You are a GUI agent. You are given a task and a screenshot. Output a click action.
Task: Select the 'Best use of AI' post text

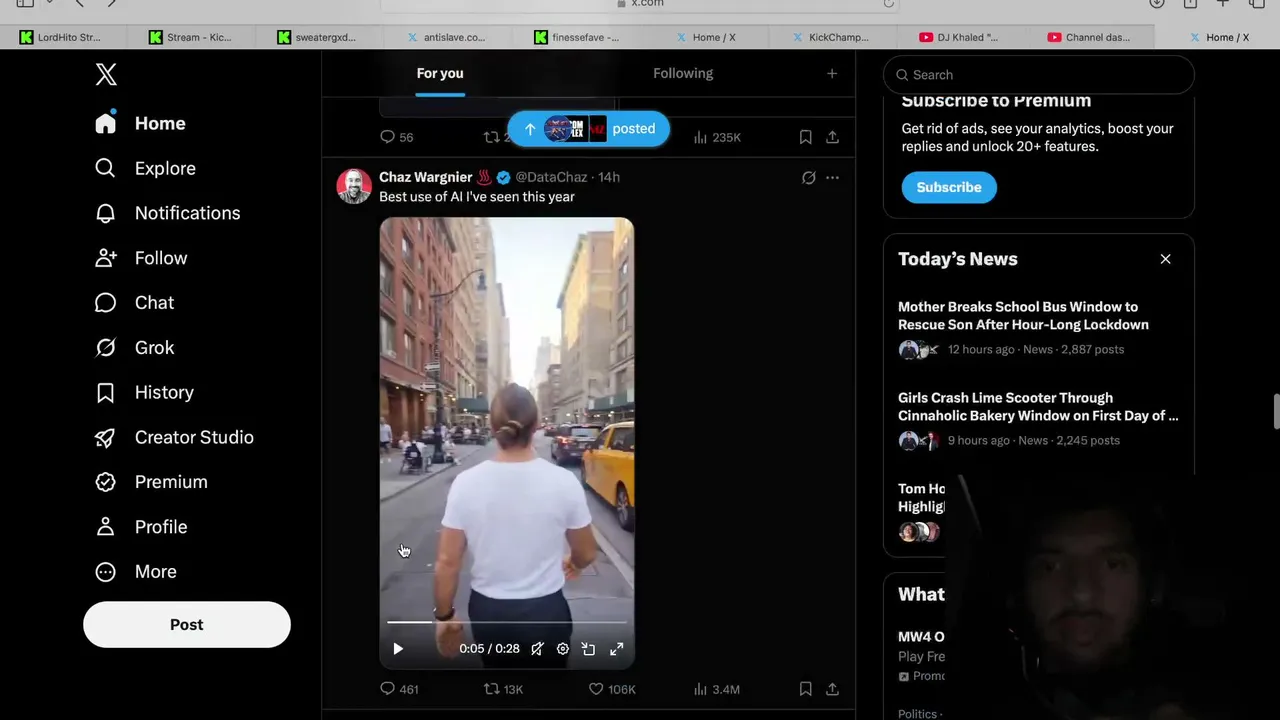pyautogui.click(x=477, y=197)
